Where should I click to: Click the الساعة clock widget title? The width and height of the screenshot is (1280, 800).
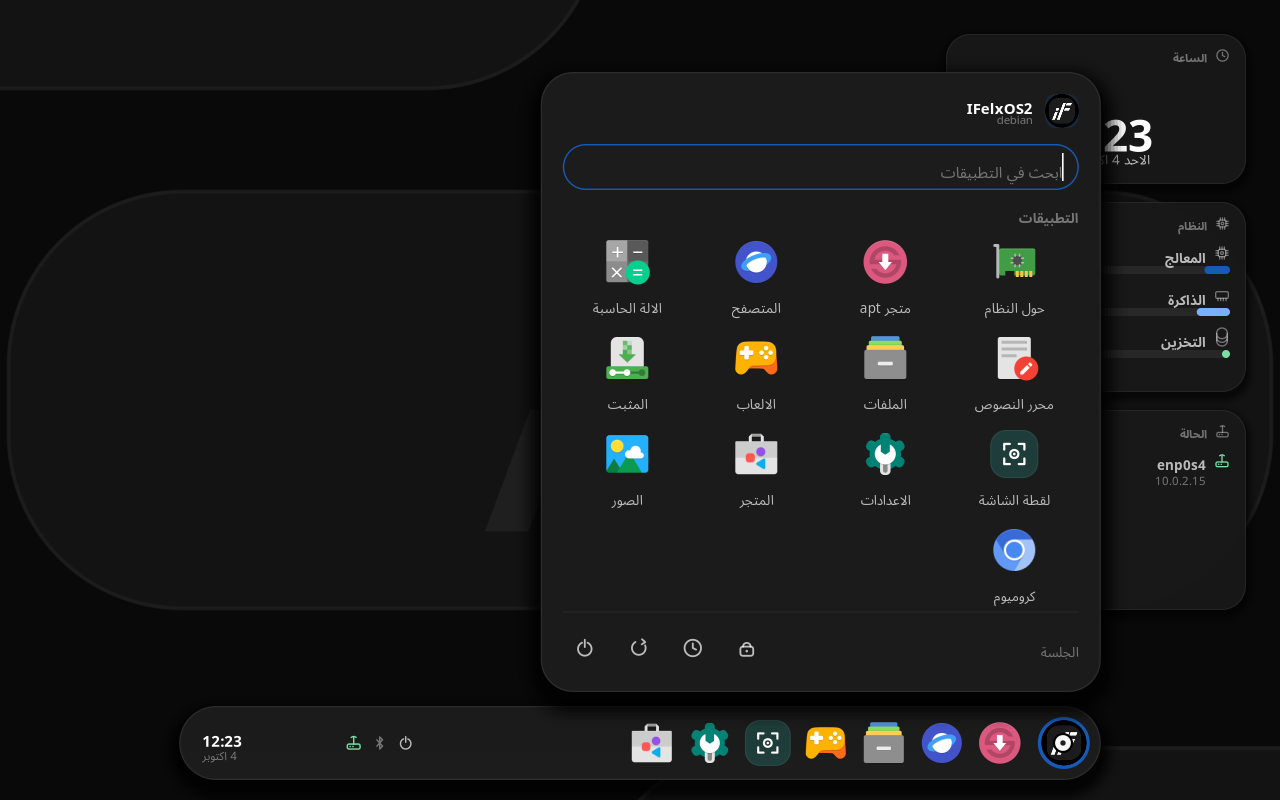[x=1190, y=57]
